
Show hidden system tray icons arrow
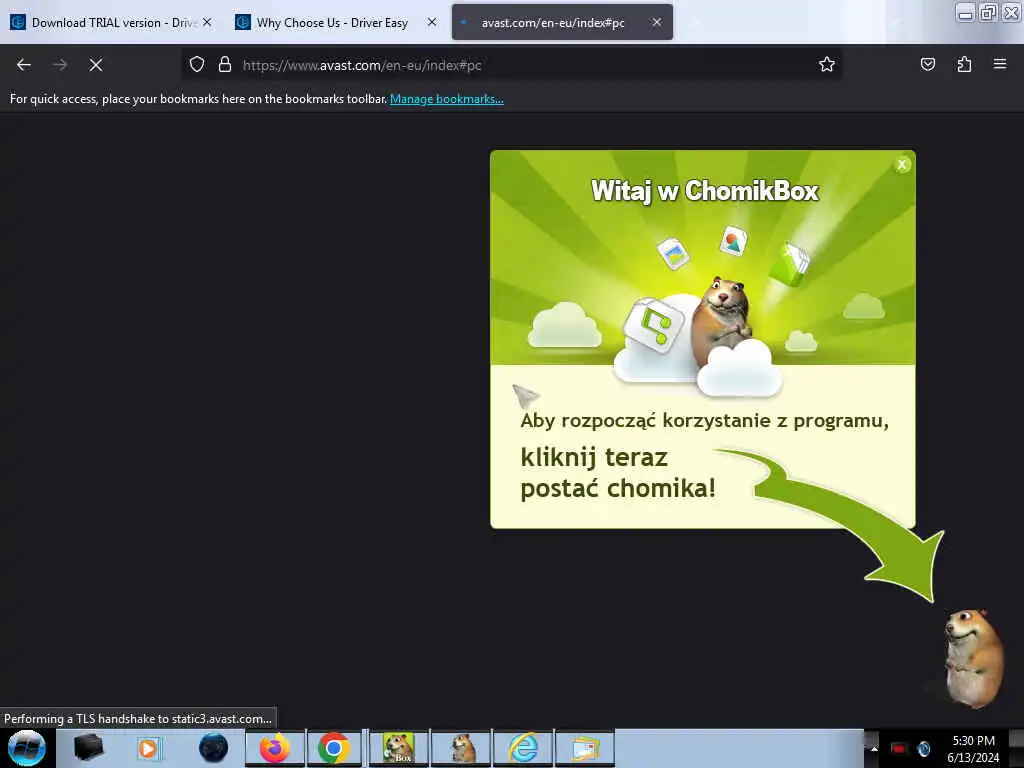point(874,748)
